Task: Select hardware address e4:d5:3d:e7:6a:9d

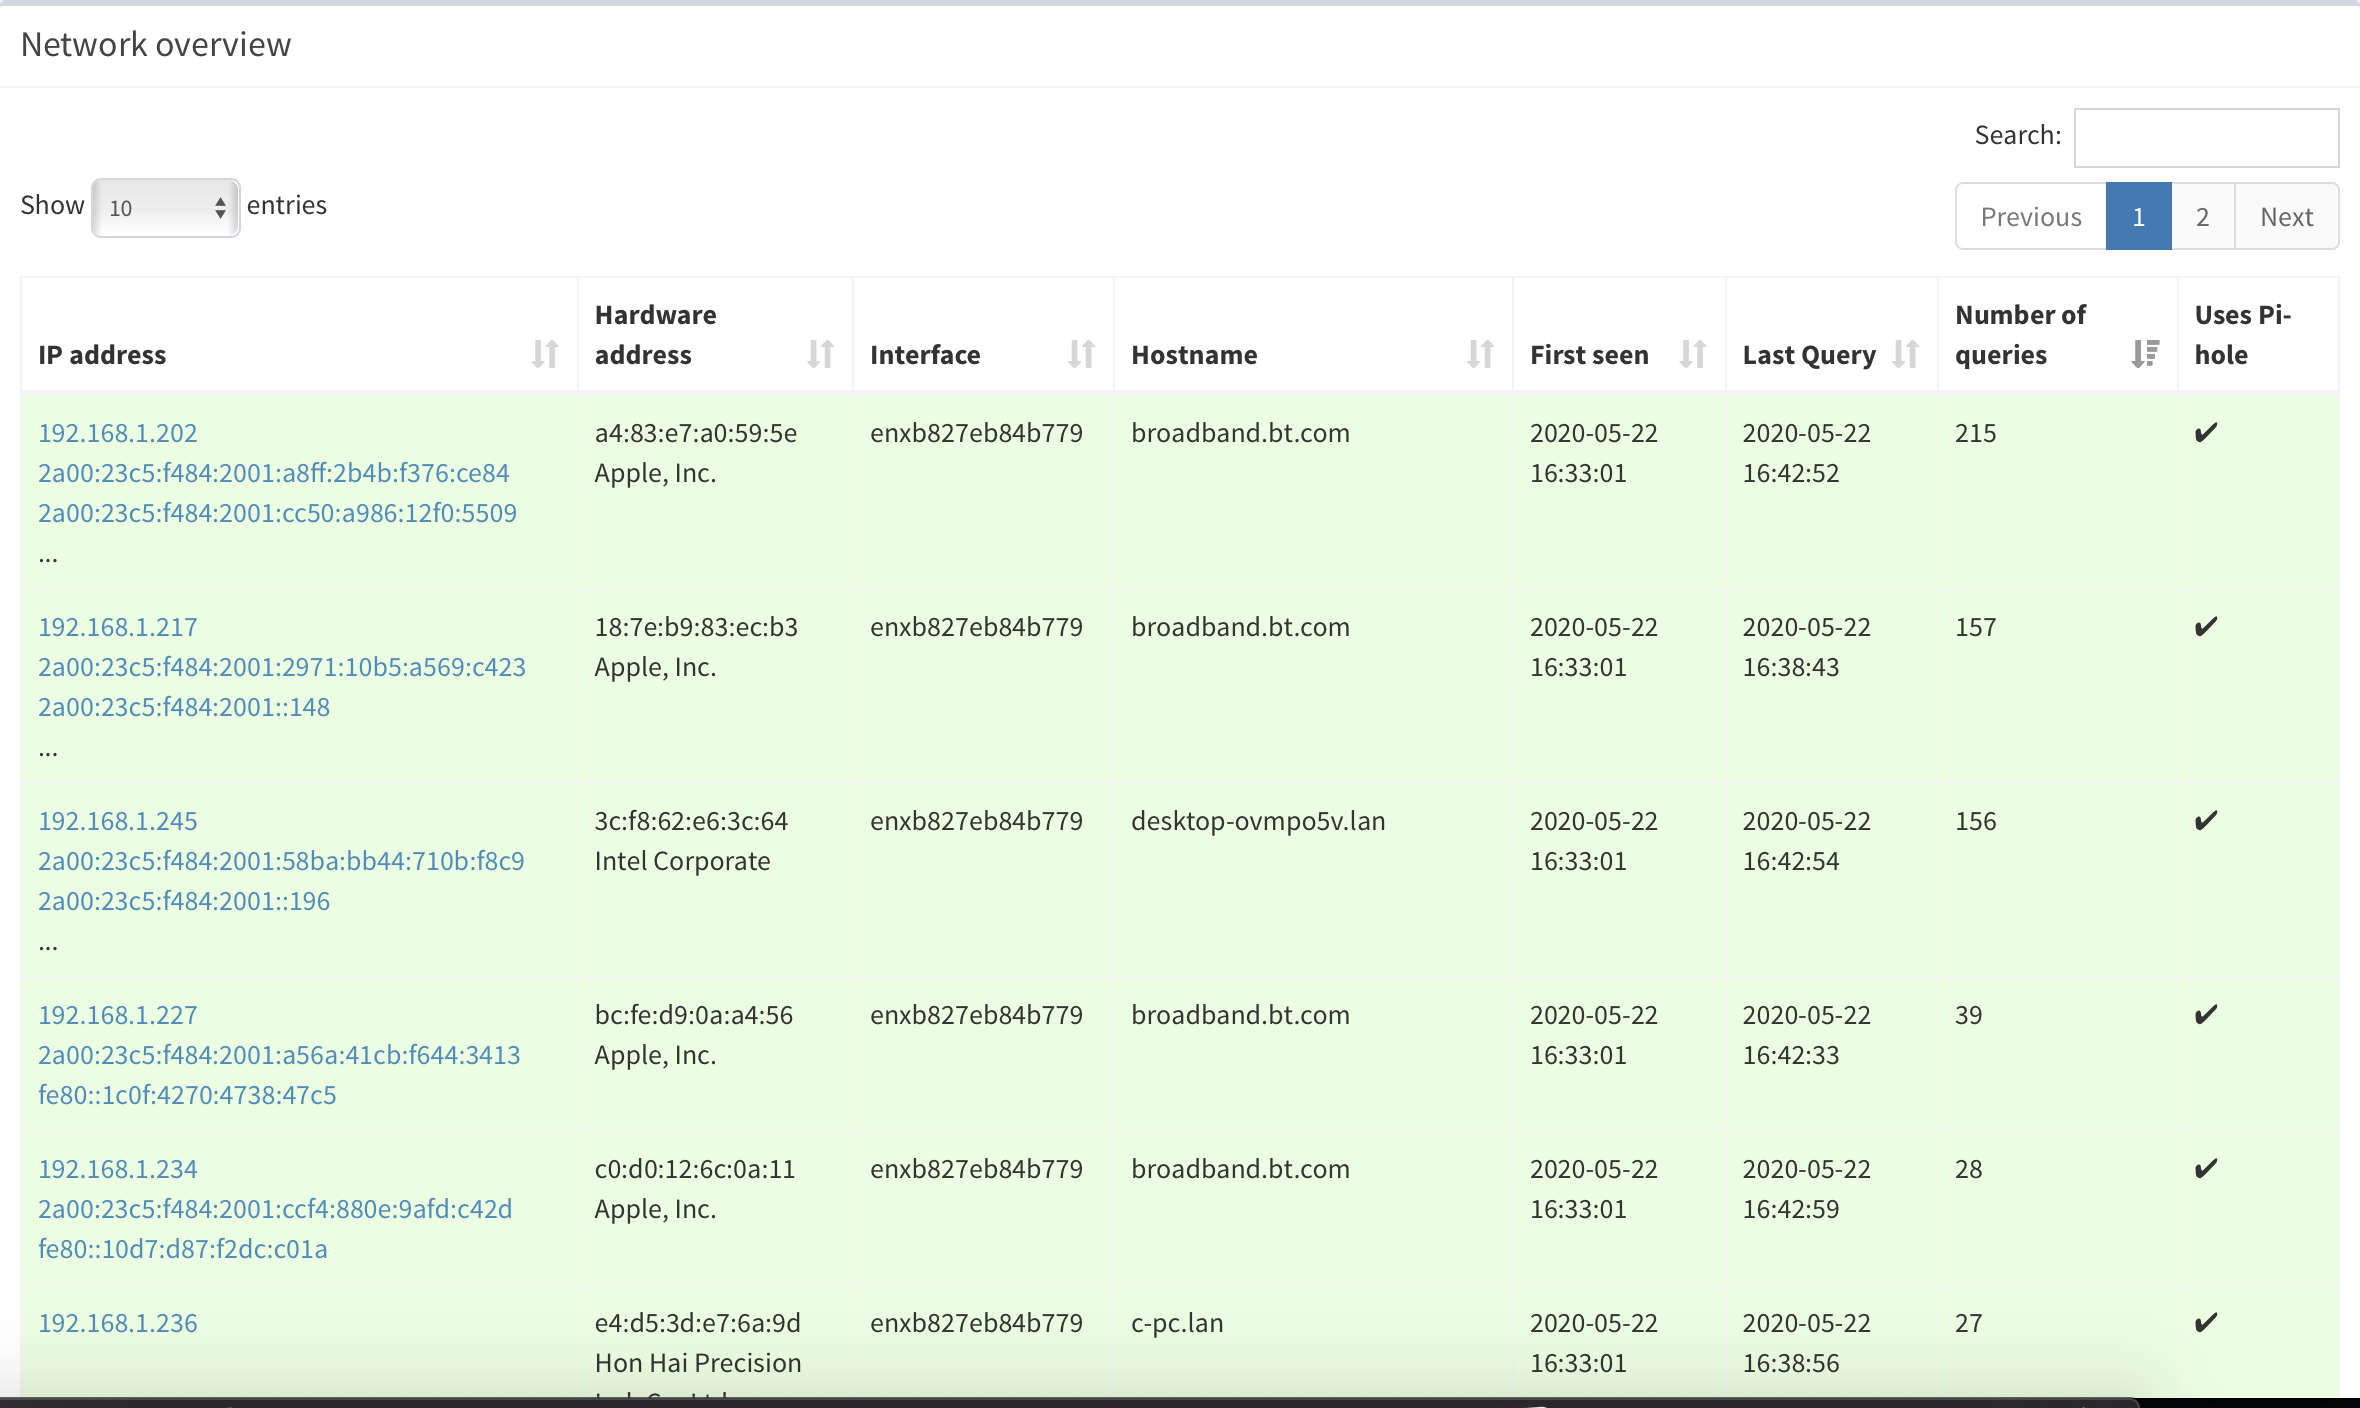Action: click(x=698, y=1323)
